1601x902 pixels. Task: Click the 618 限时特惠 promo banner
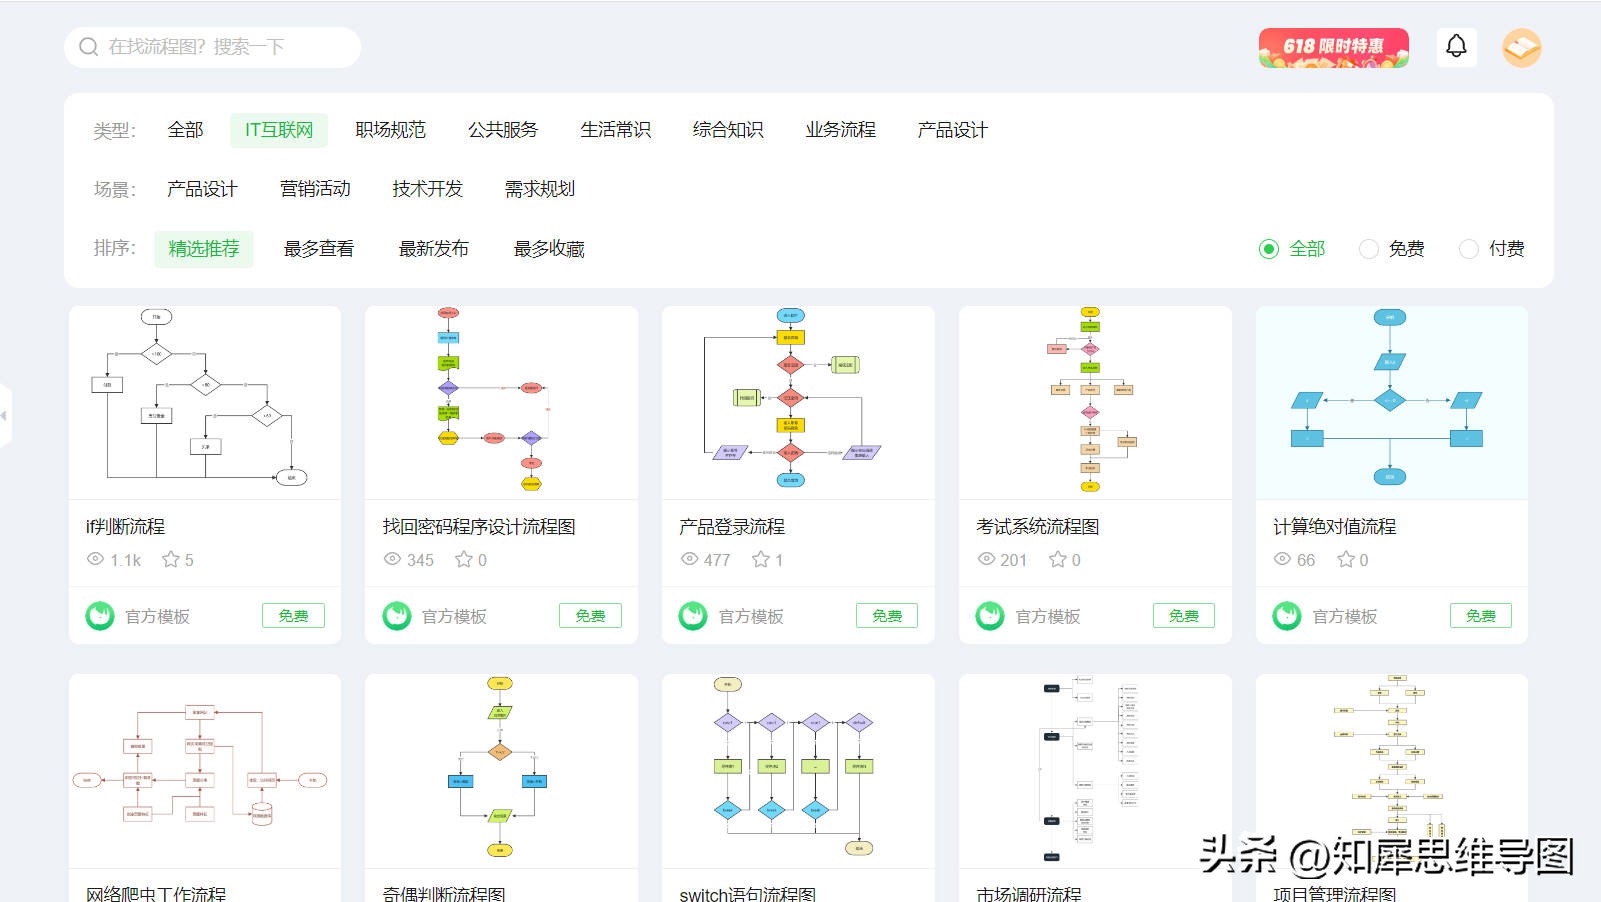click(x=1334, y=47)
